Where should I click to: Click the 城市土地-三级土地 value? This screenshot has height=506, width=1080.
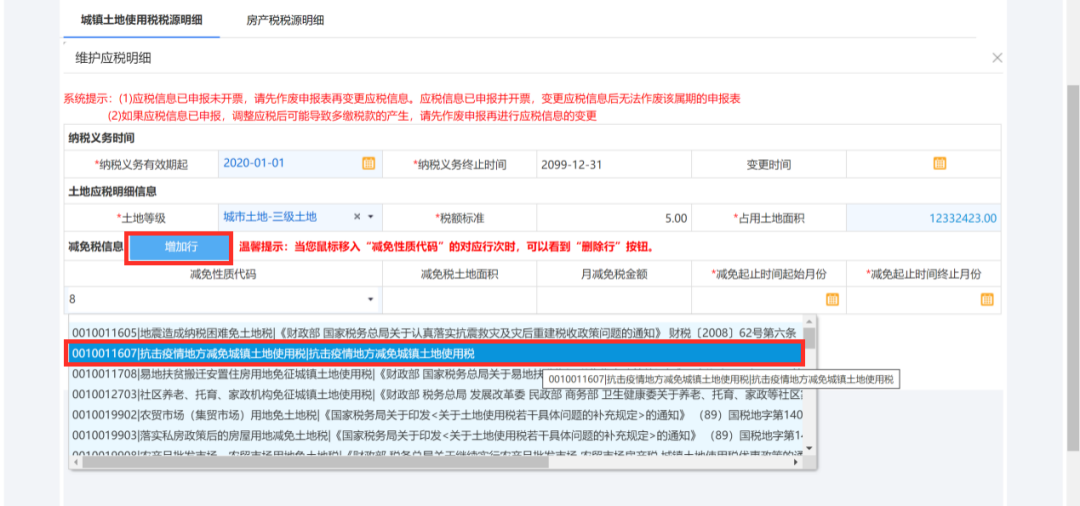269,217
